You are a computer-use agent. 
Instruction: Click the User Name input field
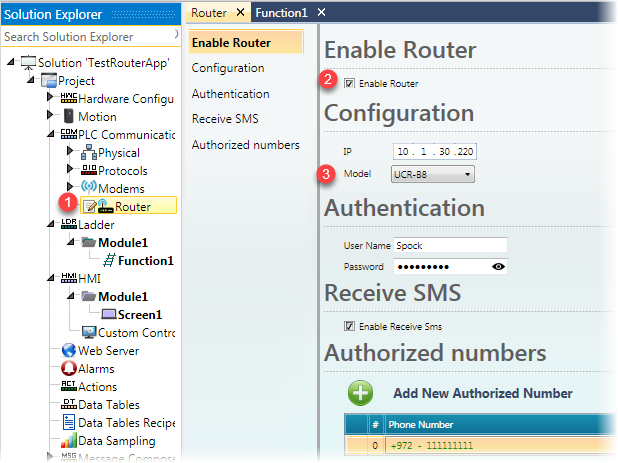click(450, 245)
